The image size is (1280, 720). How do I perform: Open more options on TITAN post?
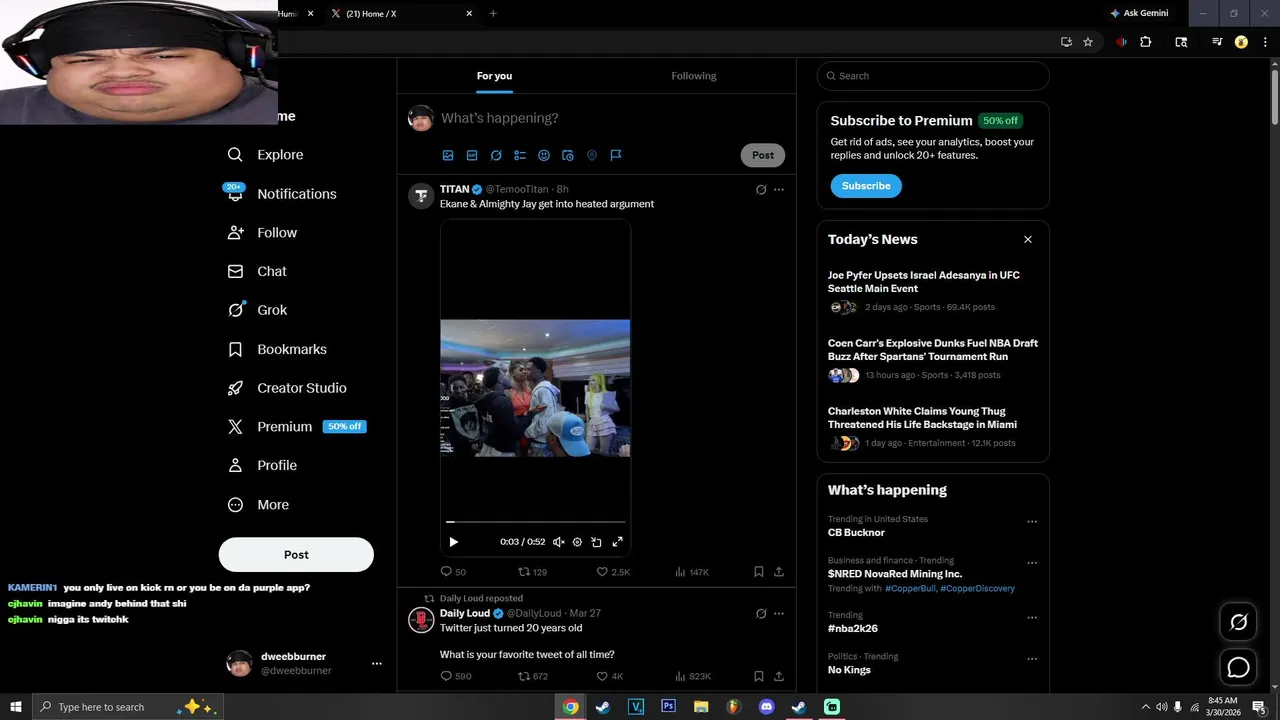click(779, 189)
